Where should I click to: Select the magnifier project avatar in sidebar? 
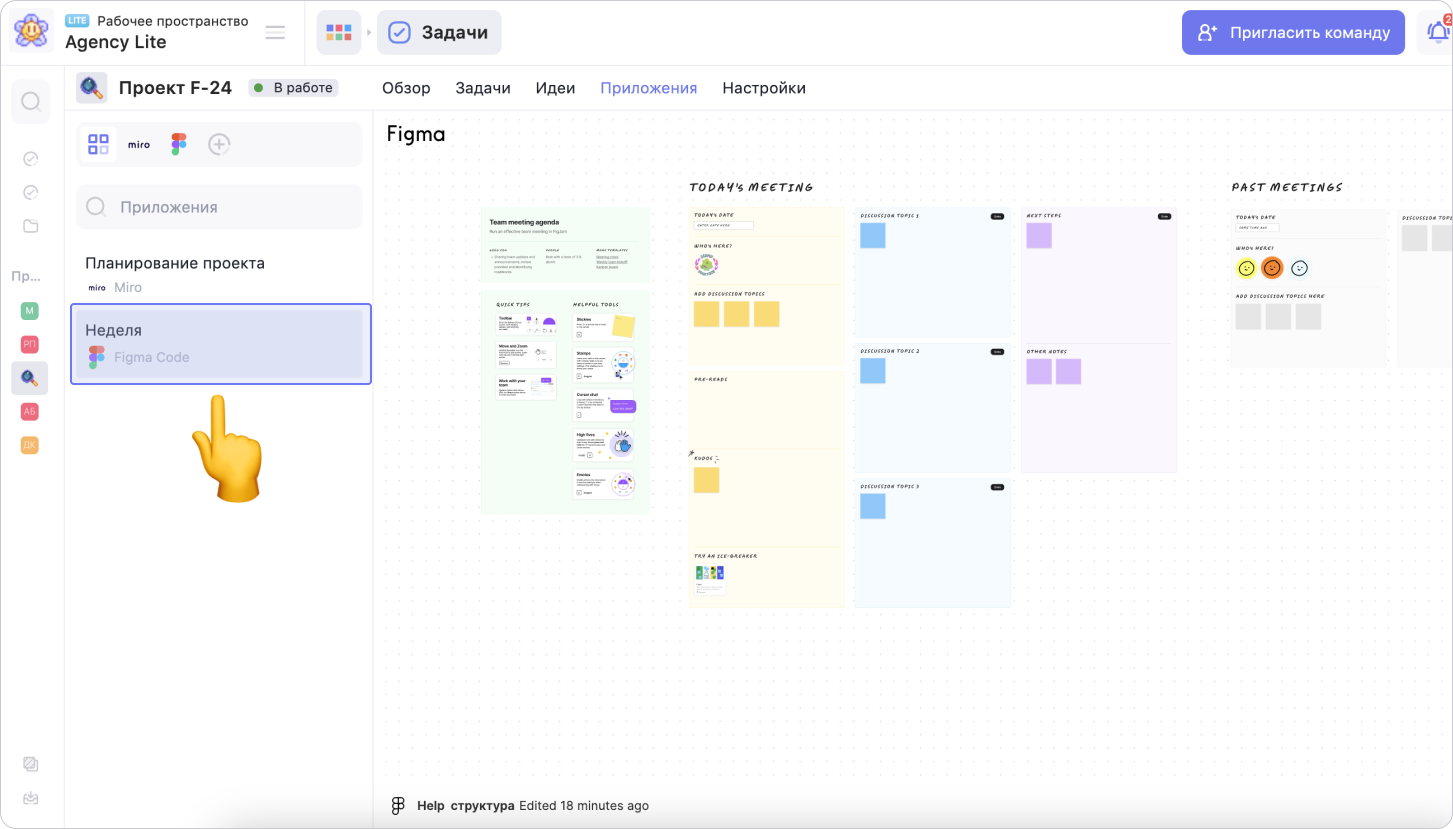[x=30, y=378]
